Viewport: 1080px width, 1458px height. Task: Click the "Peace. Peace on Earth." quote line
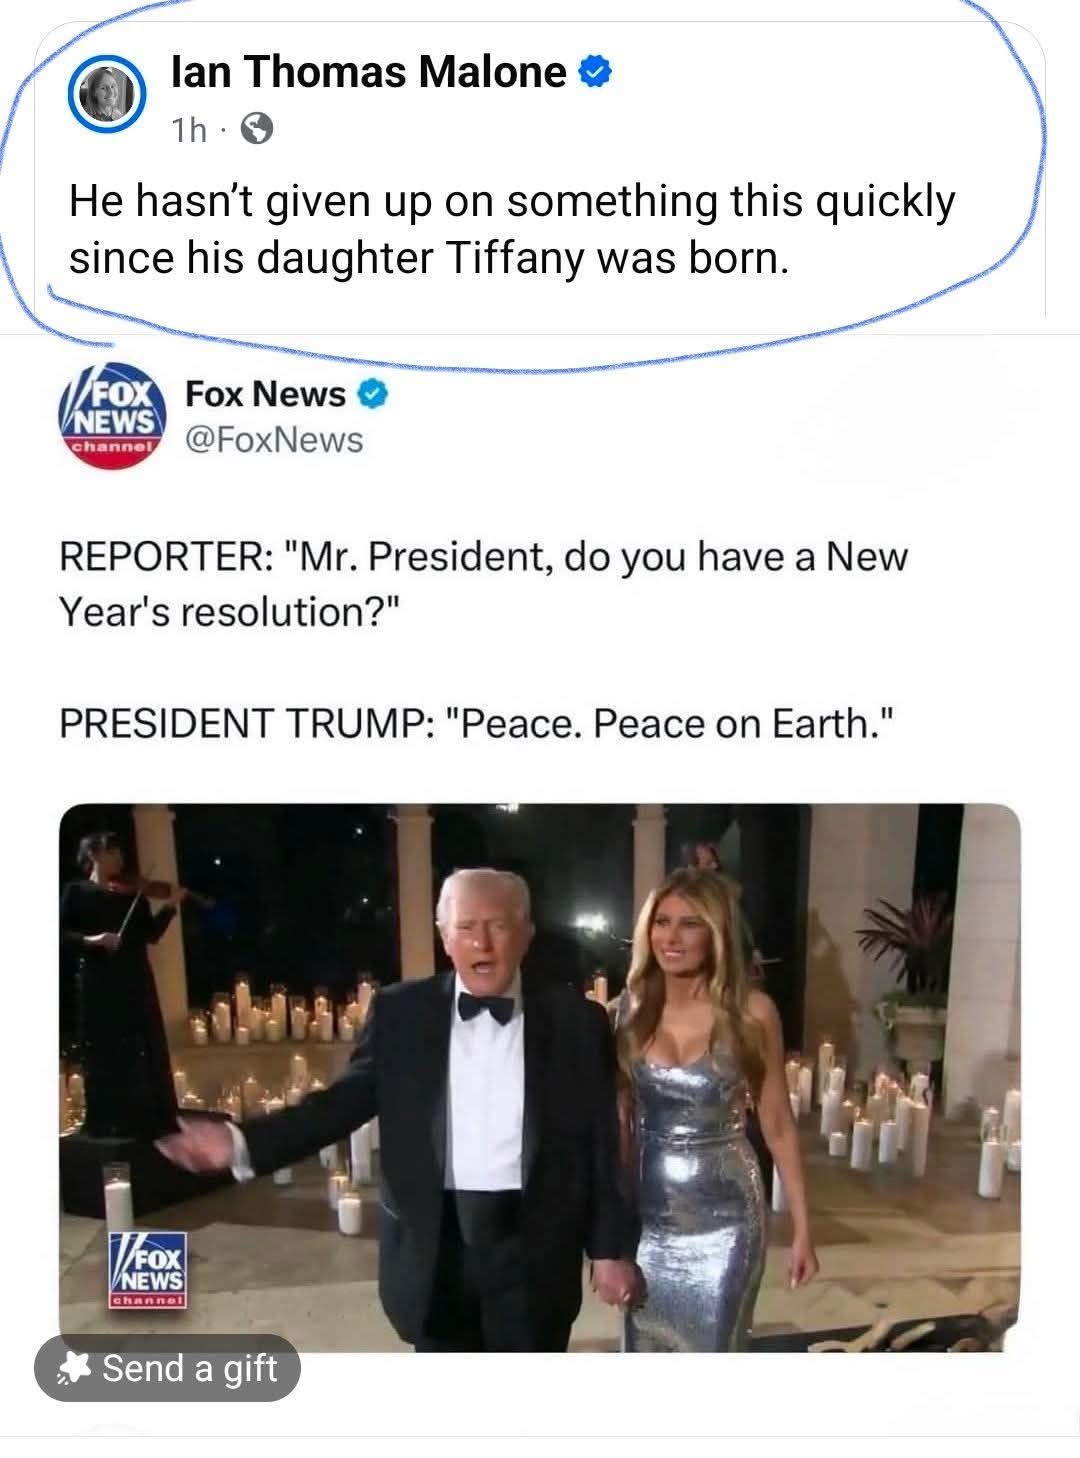tap(474, 722)
